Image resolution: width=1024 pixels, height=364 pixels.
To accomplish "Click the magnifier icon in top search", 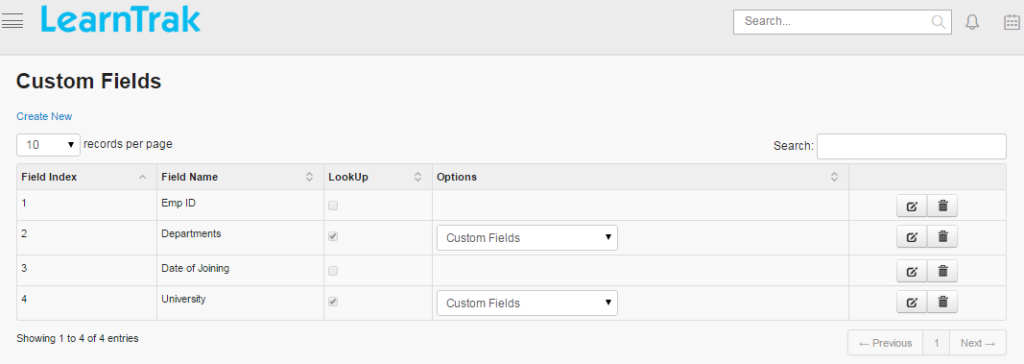I will tap(938, 22).
